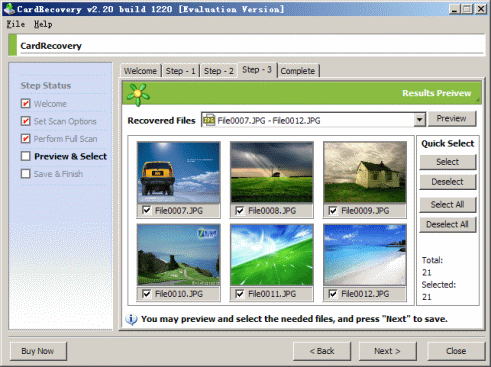
Task: Click the Preview & Select status checkbox
Action: click(x=26, y=156)
